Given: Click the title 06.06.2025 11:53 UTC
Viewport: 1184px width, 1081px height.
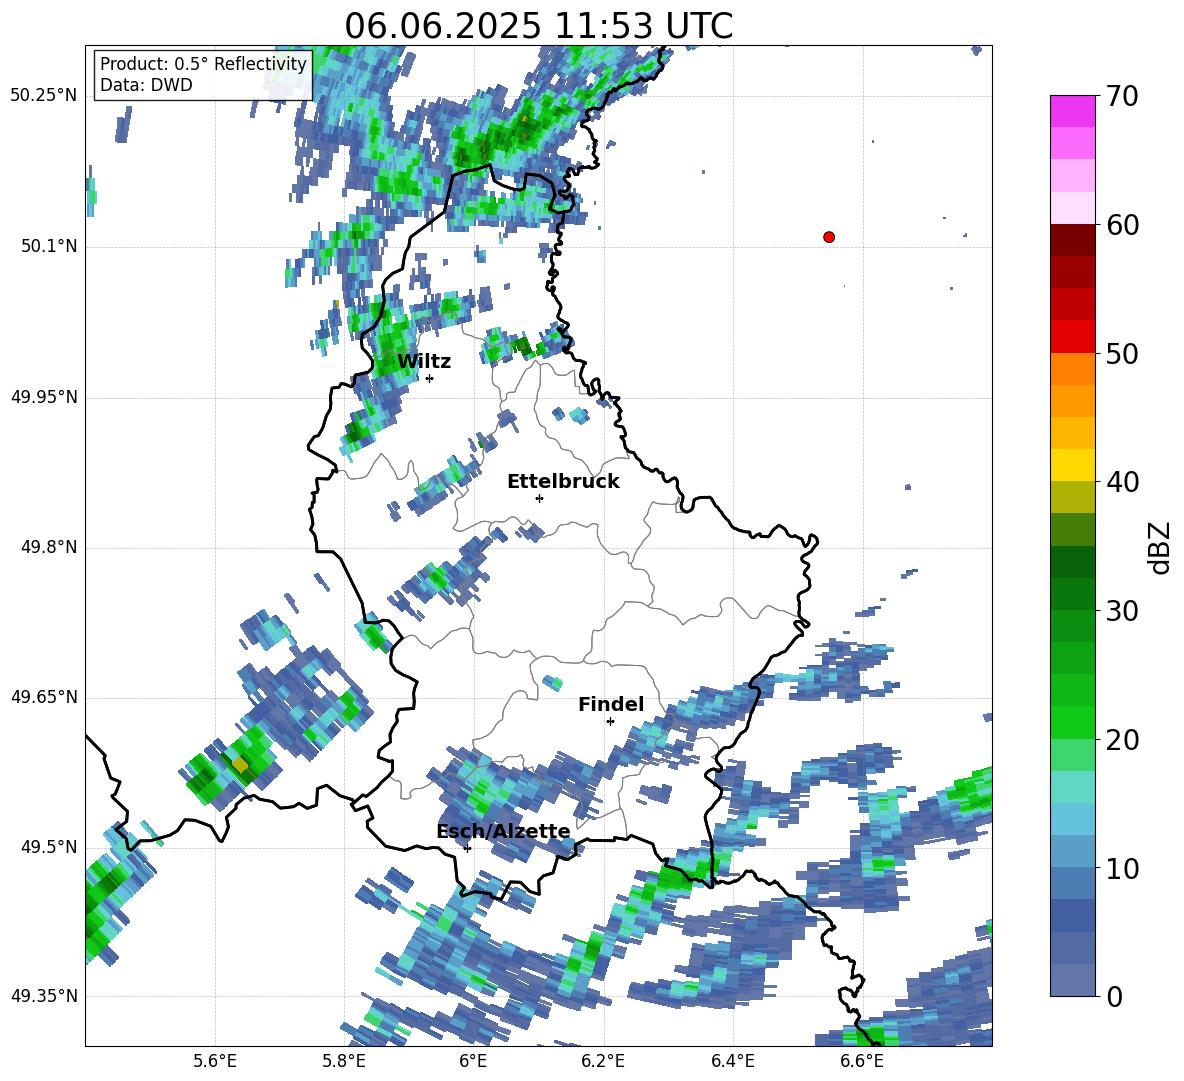Looking at the screenshot, I should (x=538, y=26).
